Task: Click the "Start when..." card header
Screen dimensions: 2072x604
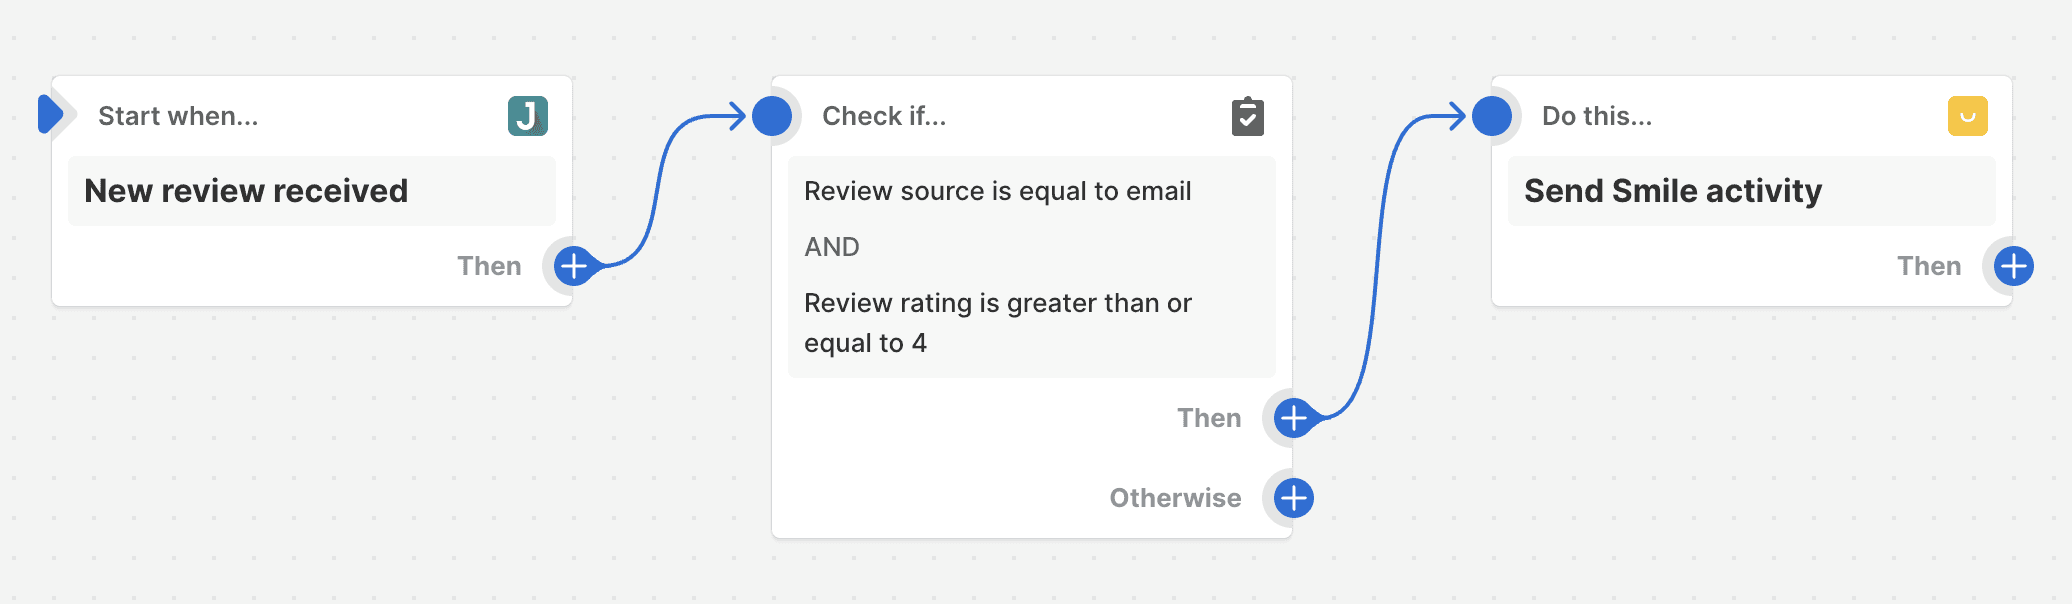Action: 178,116
